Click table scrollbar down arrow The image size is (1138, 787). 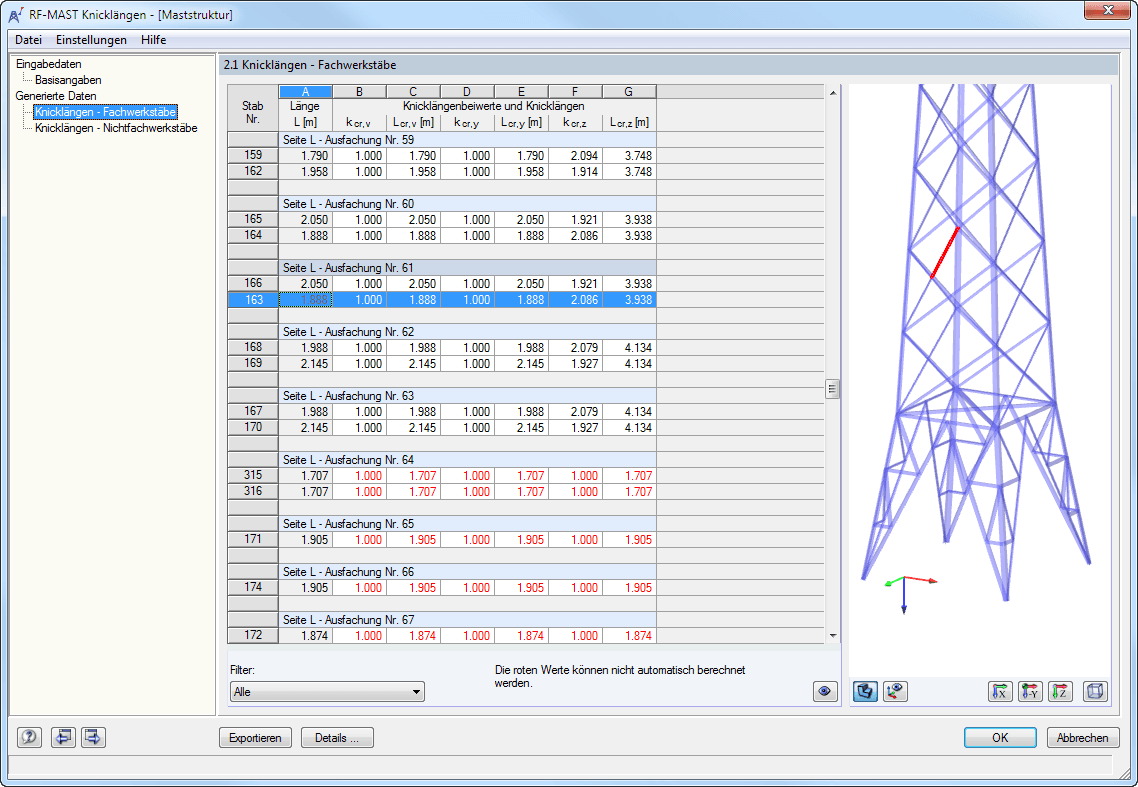(832, 636)
